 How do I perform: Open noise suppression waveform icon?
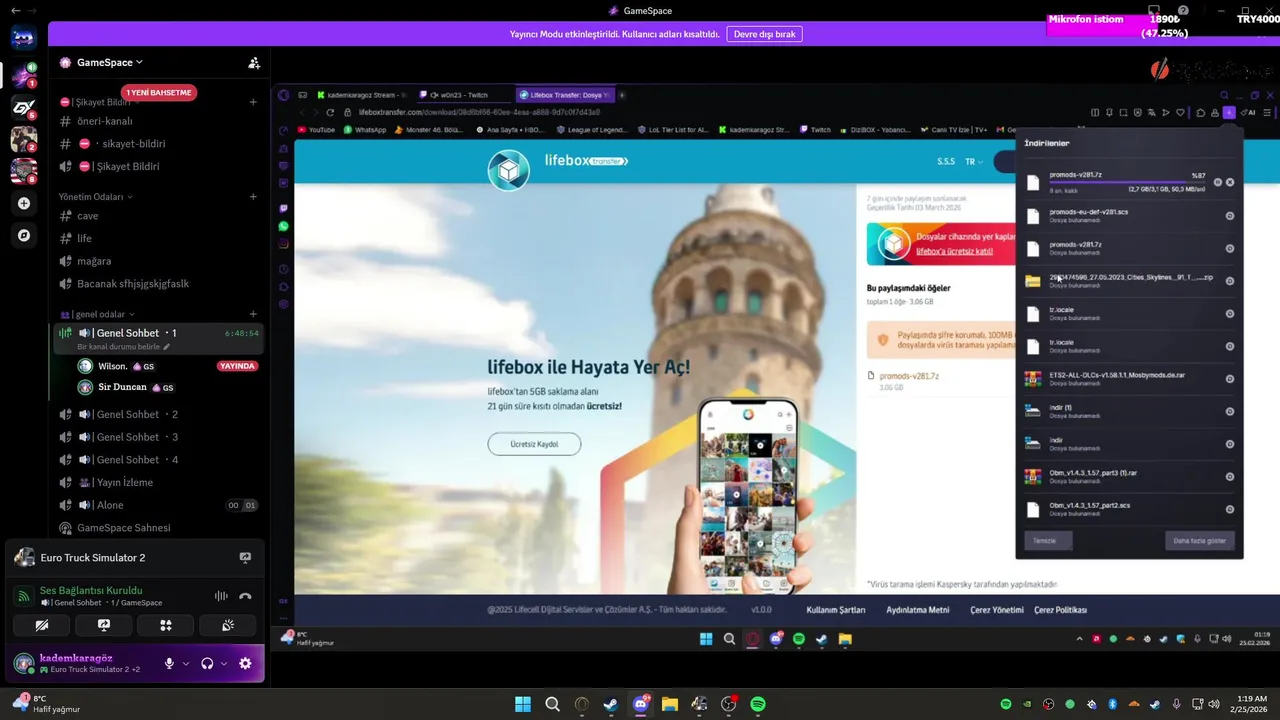click(x=221, y=596)
